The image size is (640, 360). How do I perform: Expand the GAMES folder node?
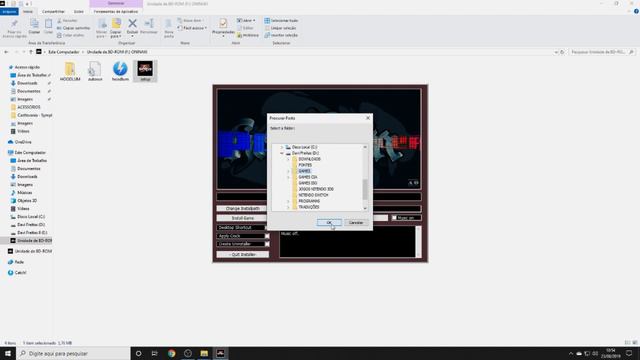tap(288, 171)
